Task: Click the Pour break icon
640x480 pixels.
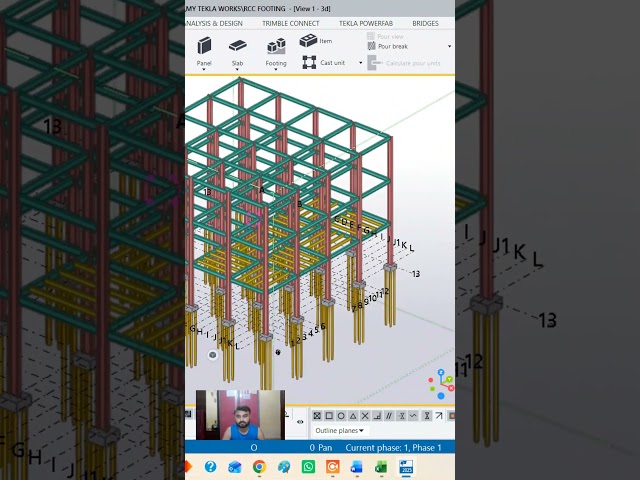Action: tap(371, 46)
